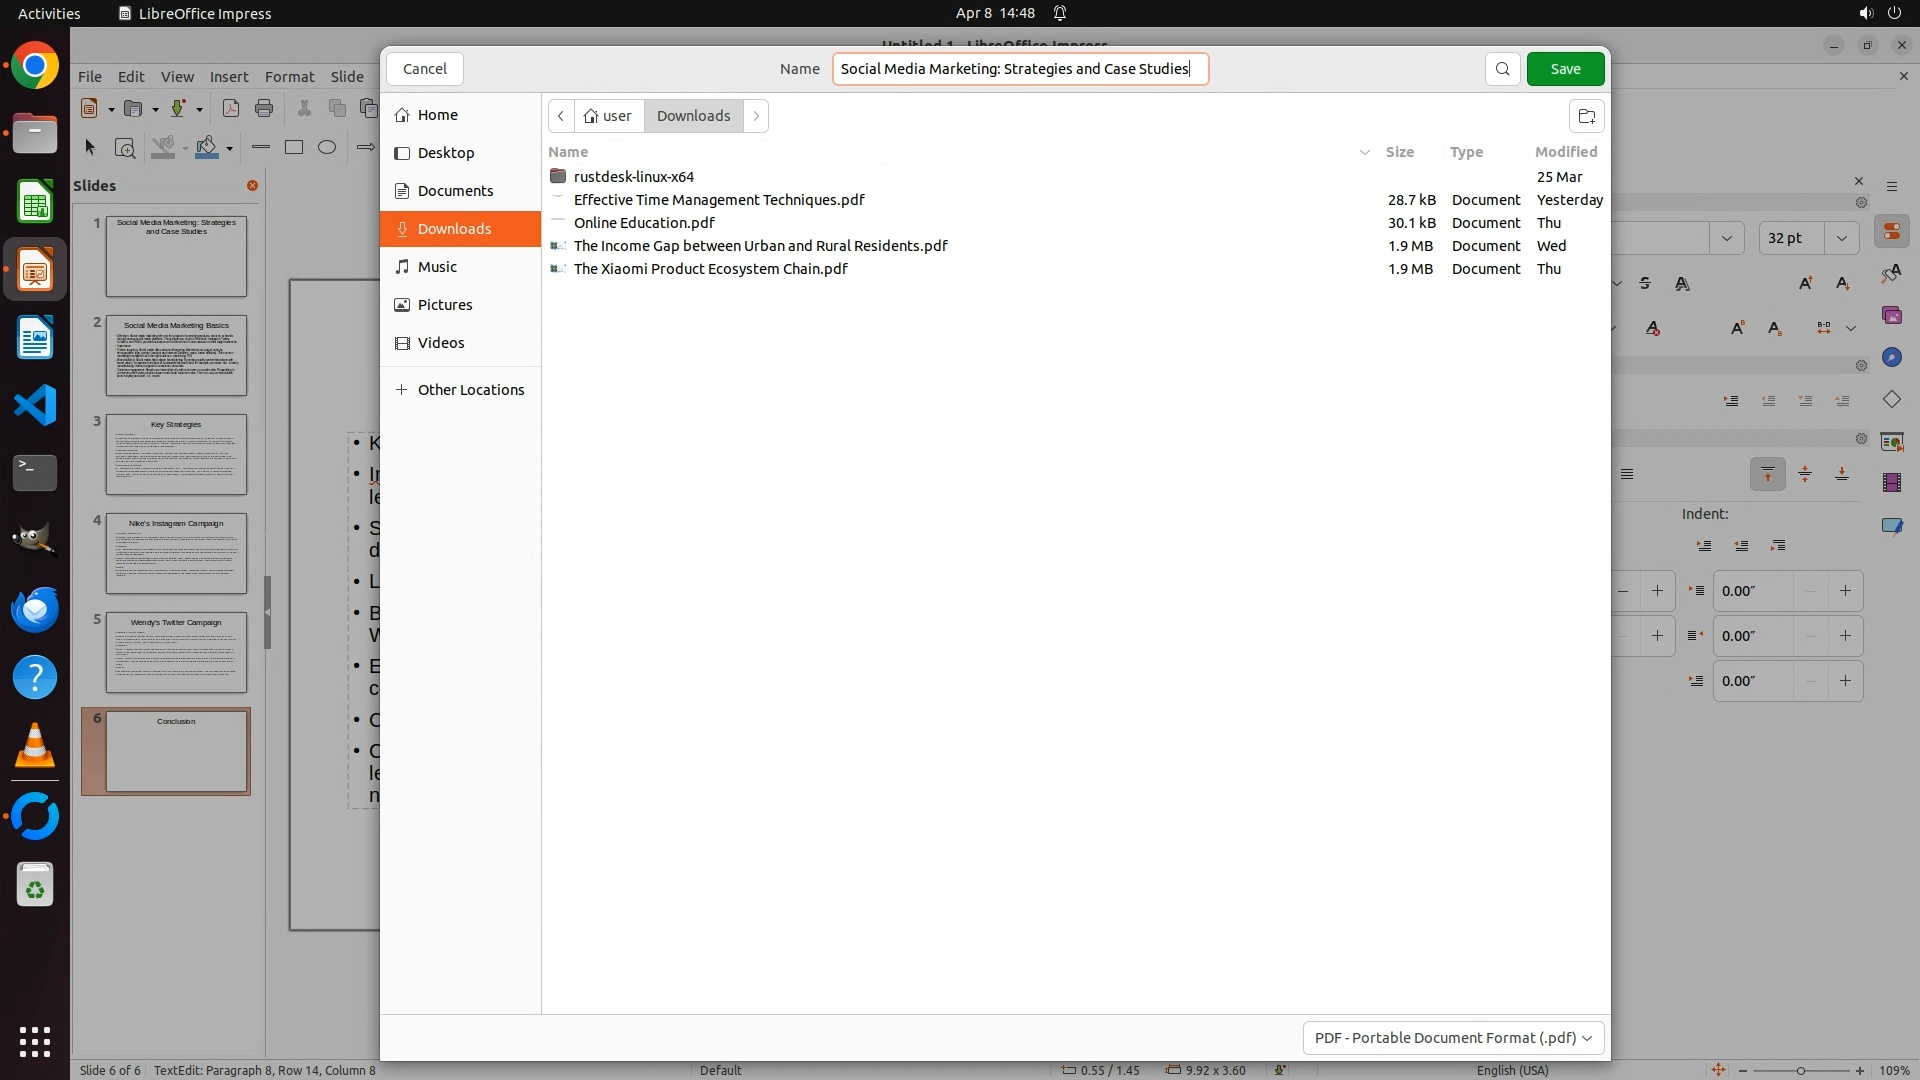Viewport: 1920px width, 1080px height.
Task: Go to Documents in the sidebar
Action: [x=455, y=191]
